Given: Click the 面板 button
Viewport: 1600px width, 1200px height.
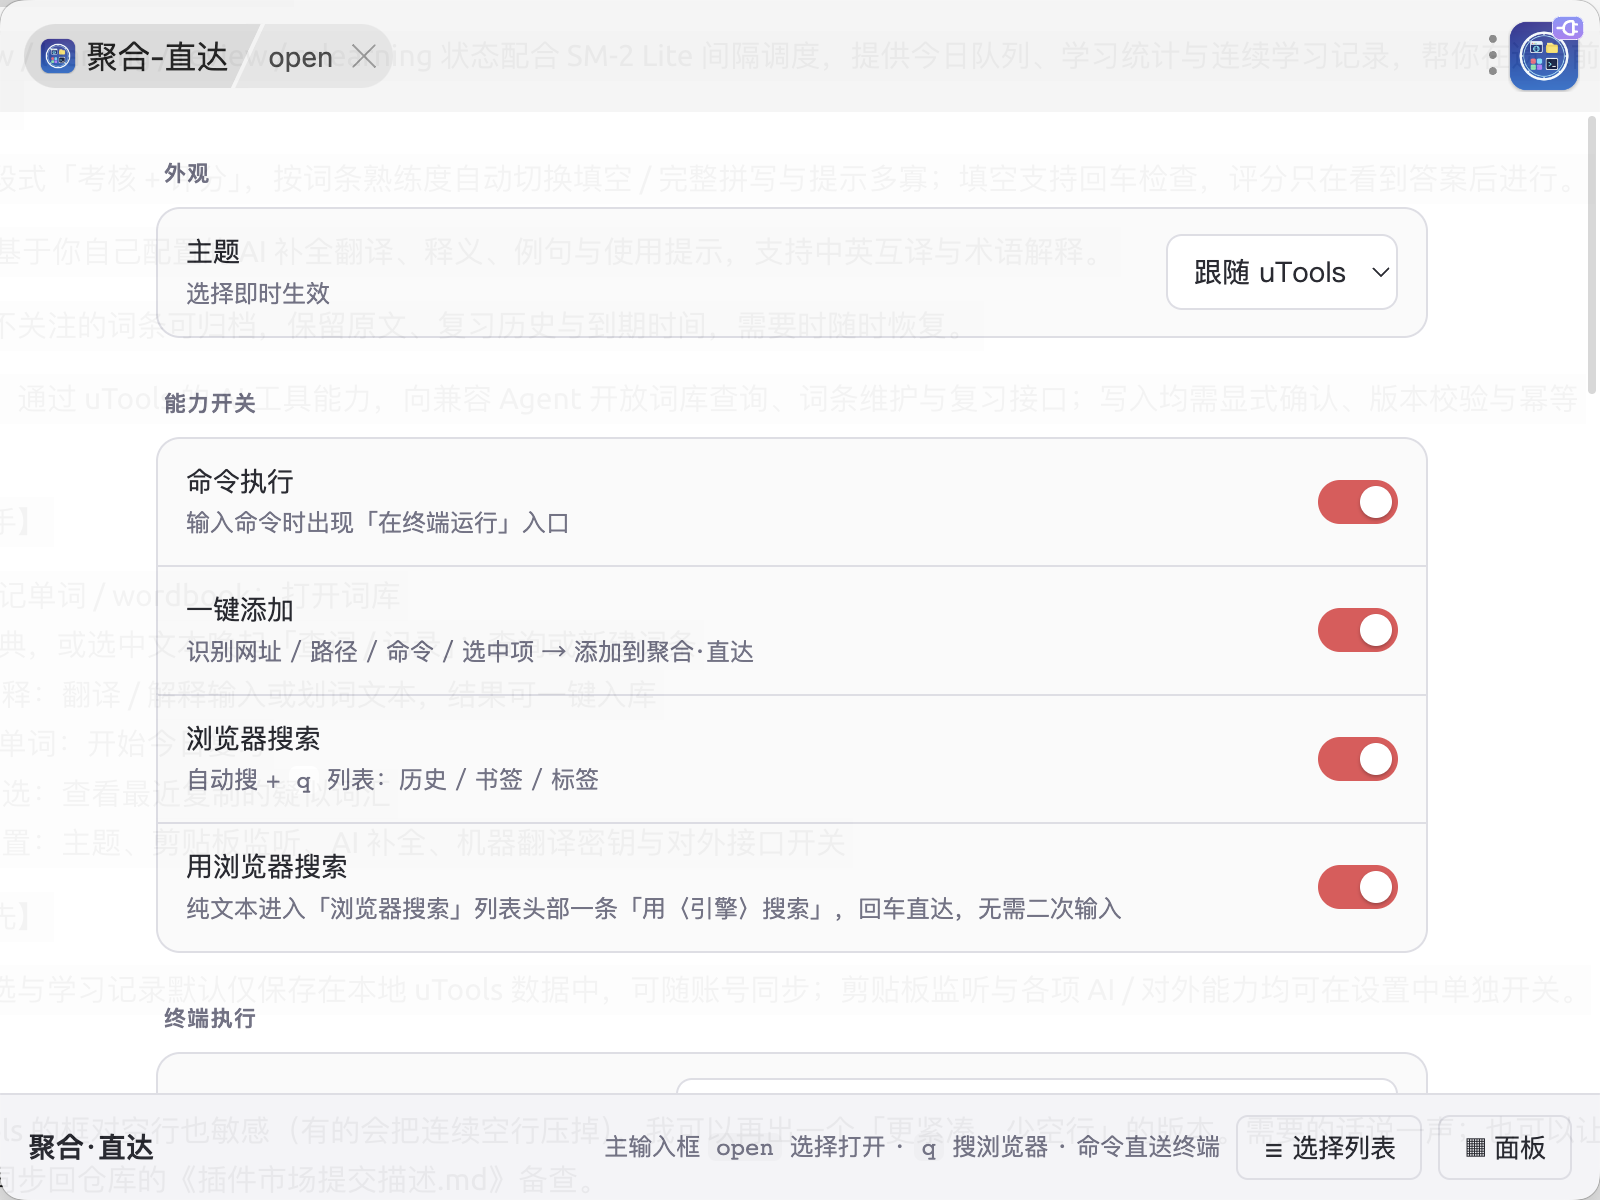Looking at the screenshot, I should point(1505,1148).
